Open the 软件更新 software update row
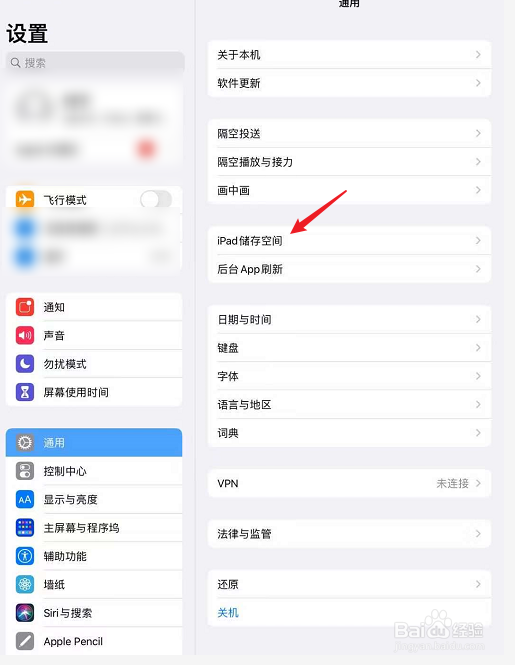Screen dimensions: 515x665 [349, 83]
